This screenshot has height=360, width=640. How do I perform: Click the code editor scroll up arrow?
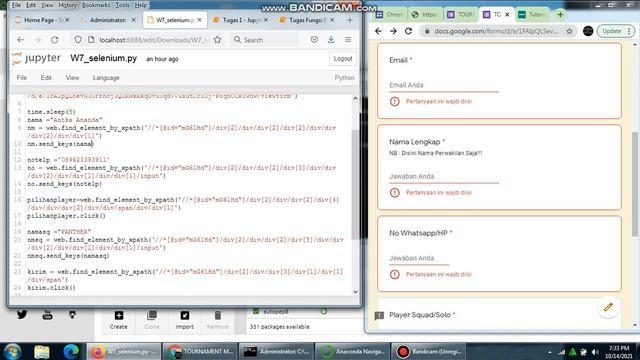[355, 98]
